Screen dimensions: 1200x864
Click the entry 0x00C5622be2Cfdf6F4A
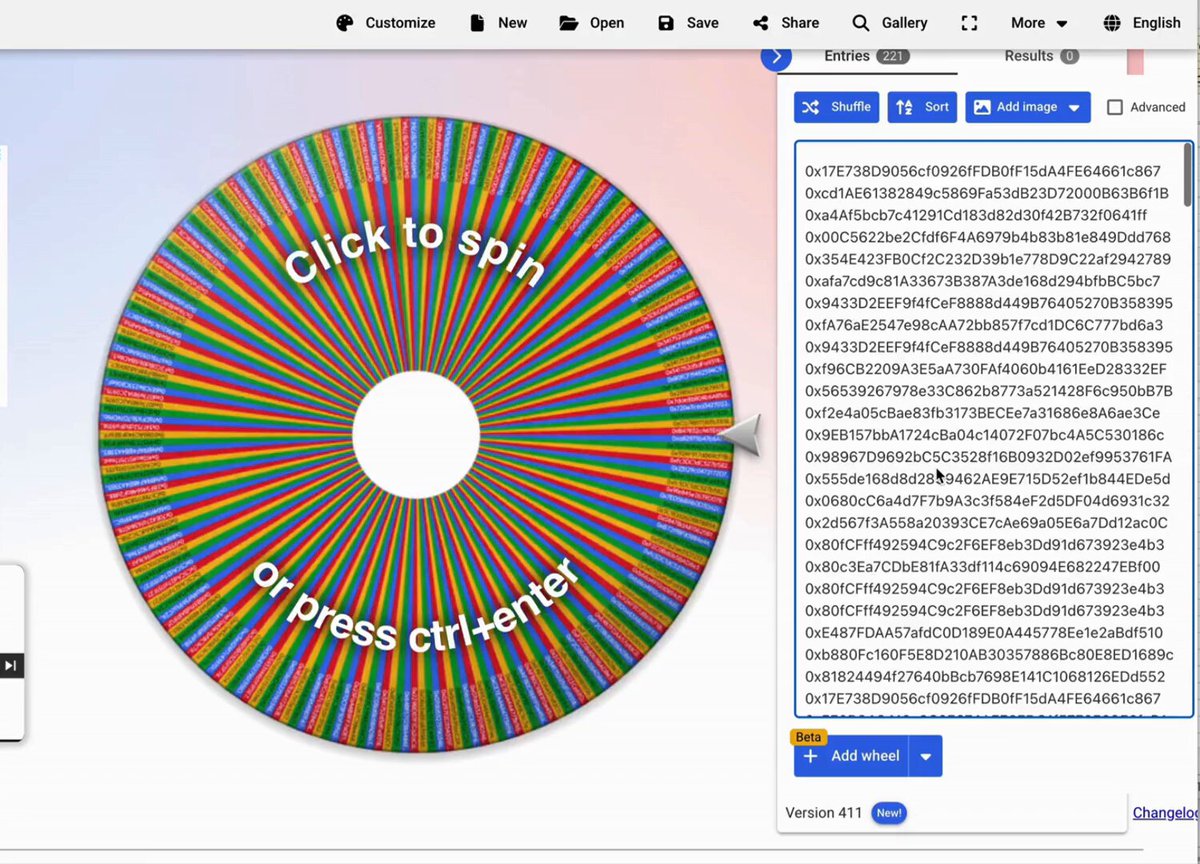[x=987, y=237]
